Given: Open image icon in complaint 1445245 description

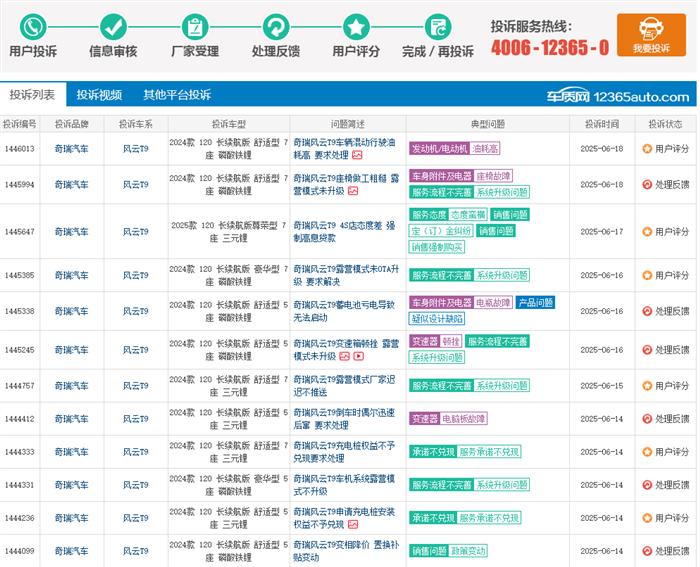Looking at the screenshot, I should (344, 356).
